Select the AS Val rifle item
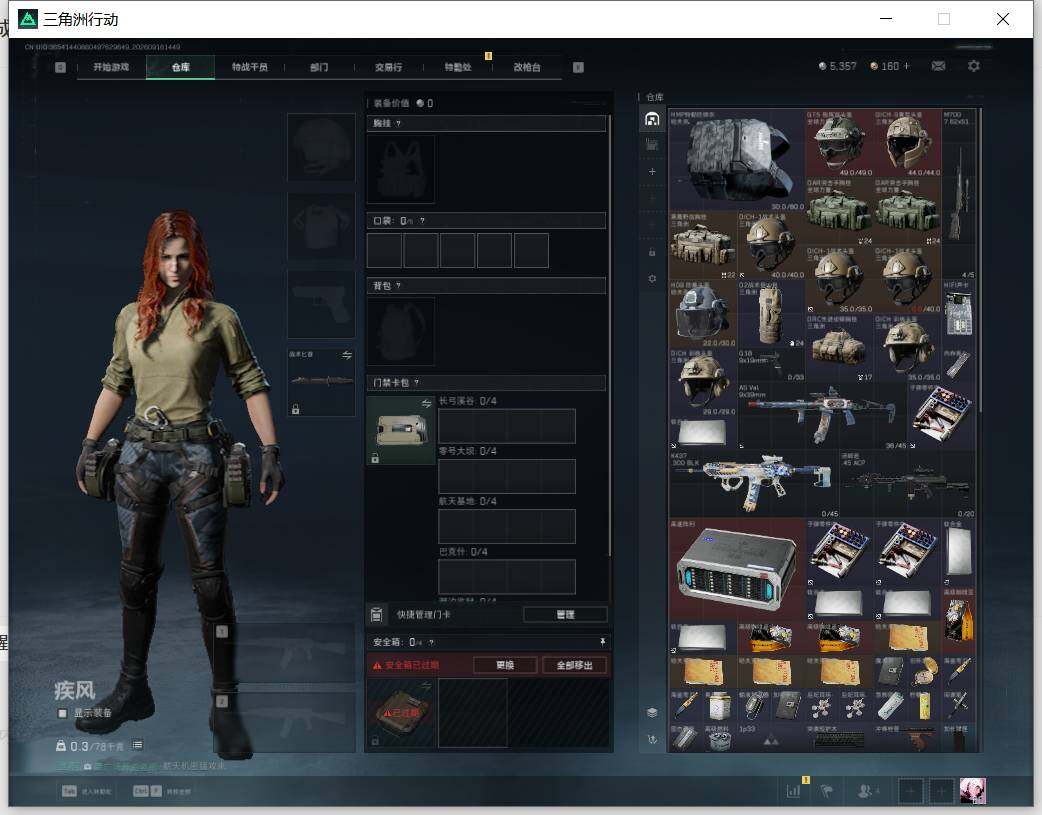Viewport: 1042px width, 815px height. point(822,415)
